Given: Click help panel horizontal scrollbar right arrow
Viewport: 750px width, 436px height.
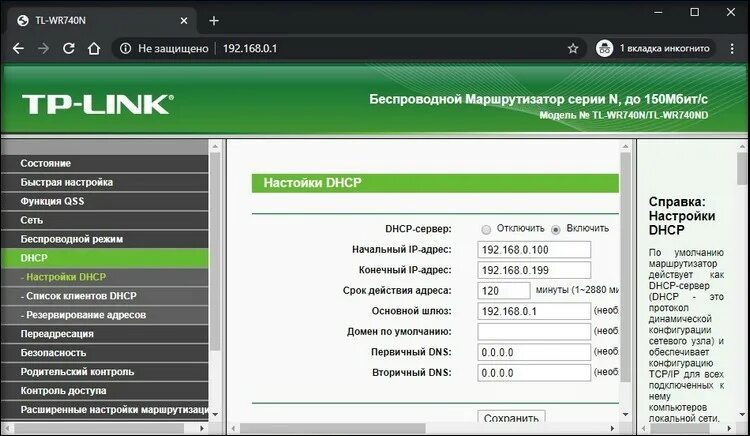Looking at the screenshot, I should pyautogui.click(x=729, y=428).
